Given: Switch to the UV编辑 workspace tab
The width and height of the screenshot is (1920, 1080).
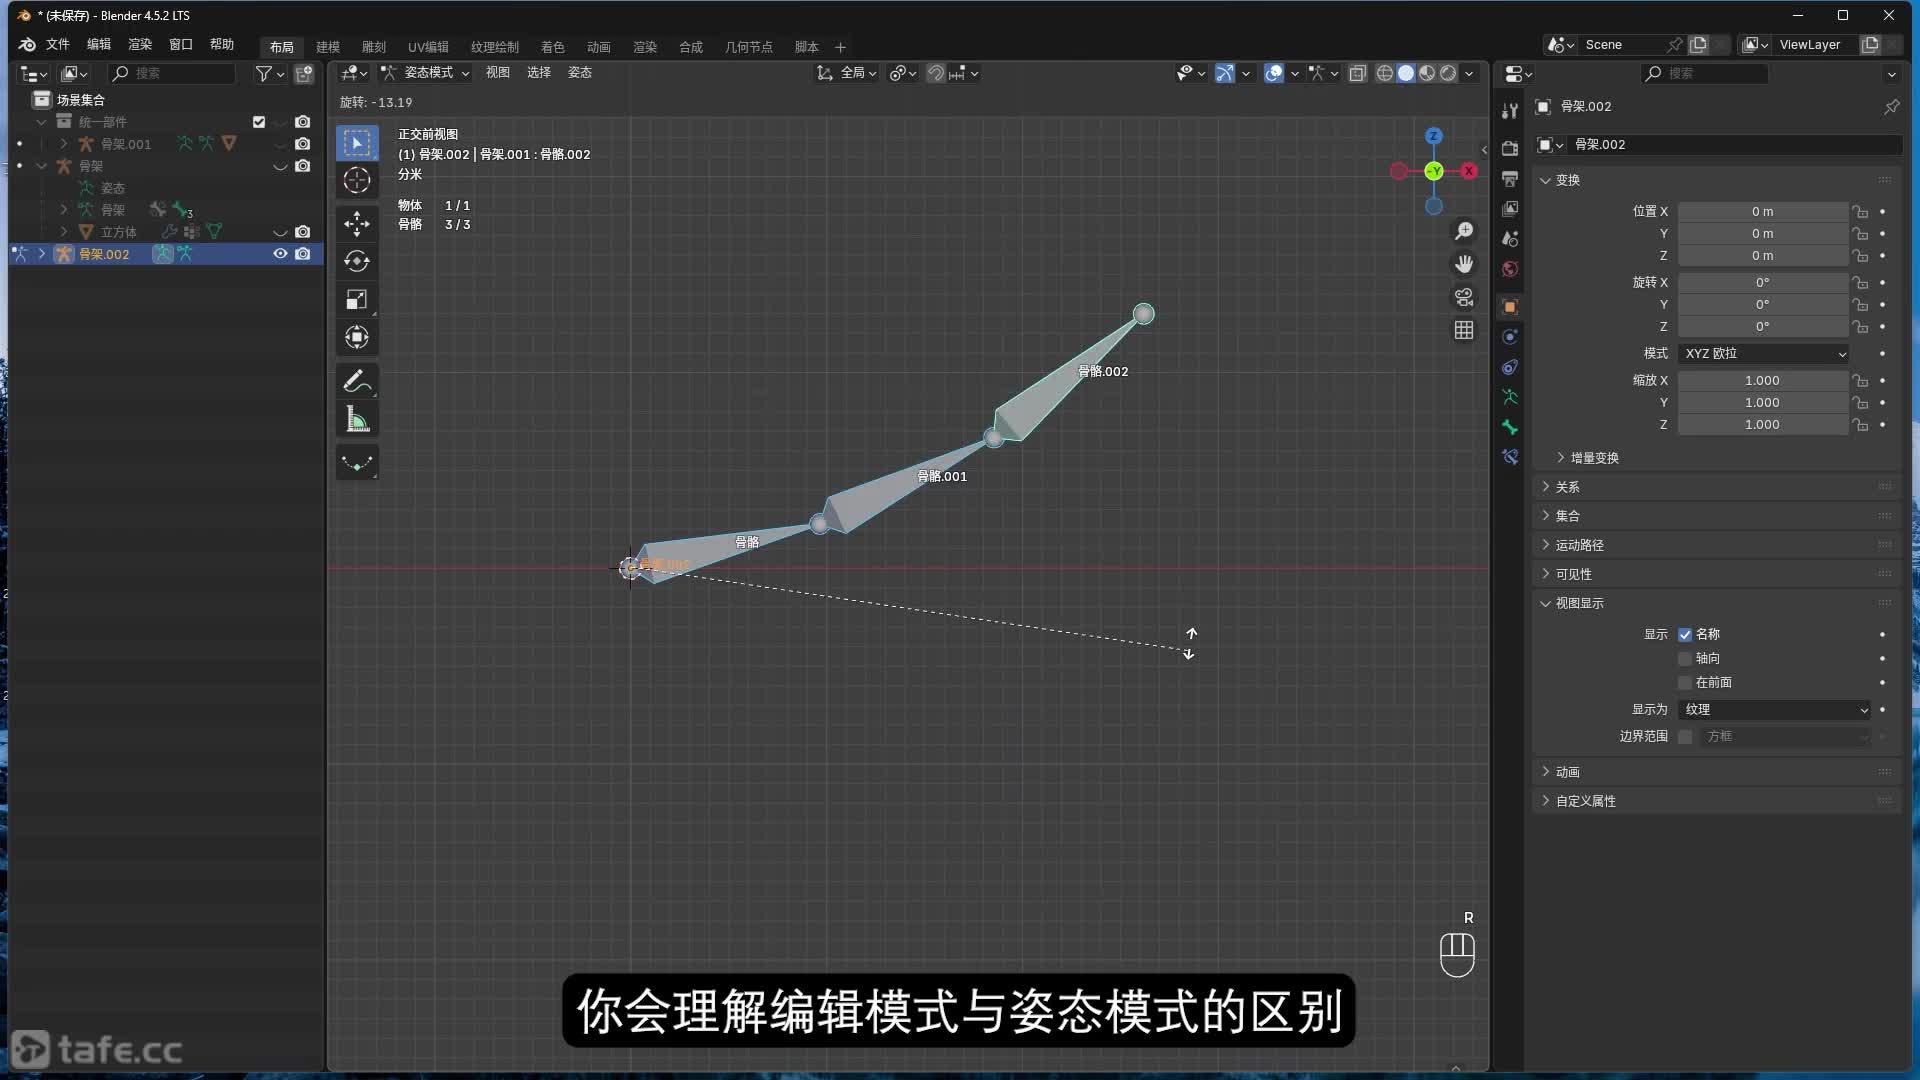Looking at the screenshot, I should (x=428, y=47).
